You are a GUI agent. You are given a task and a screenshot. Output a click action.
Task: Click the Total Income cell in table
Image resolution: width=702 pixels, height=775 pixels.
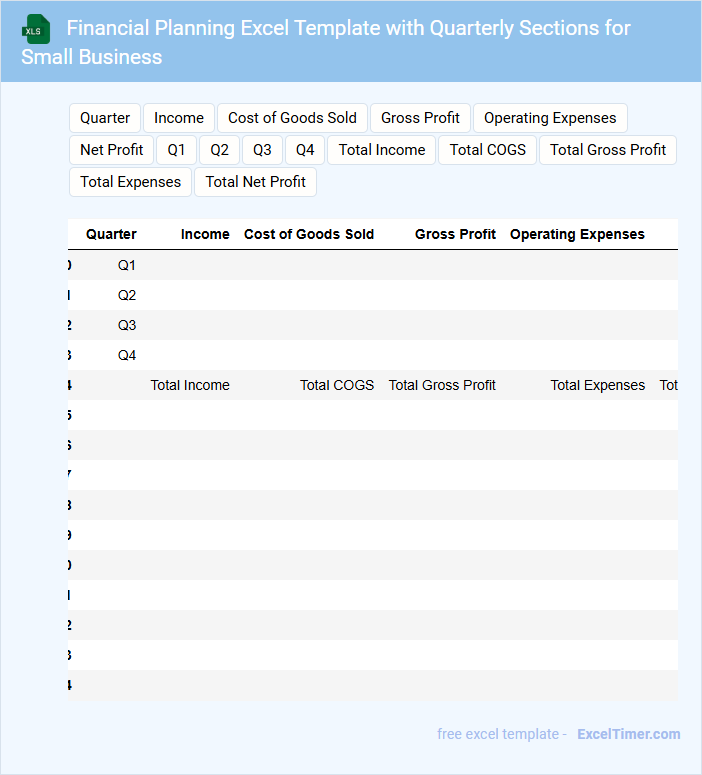click(190, 385)
